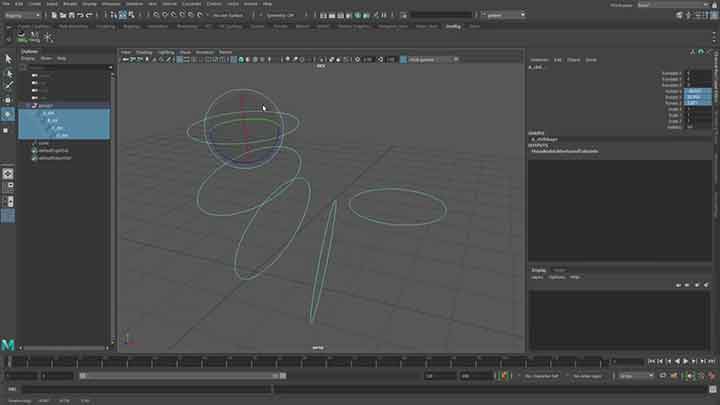Open the menu set dropdown at top left
Screen dimensions: 720x405
coord(22,15)
